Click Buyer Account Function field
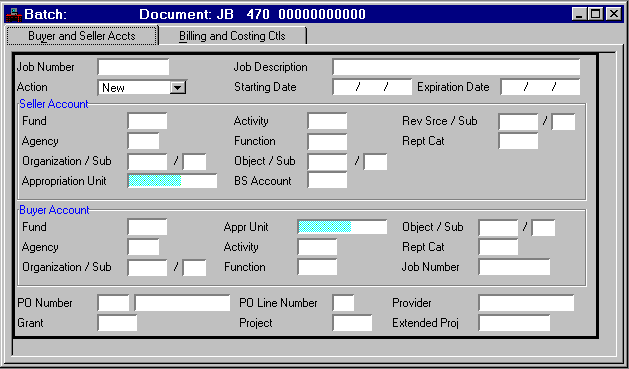The width and height of the screenshot is (629, 369). pyautogui.click(x=317, y=267)
